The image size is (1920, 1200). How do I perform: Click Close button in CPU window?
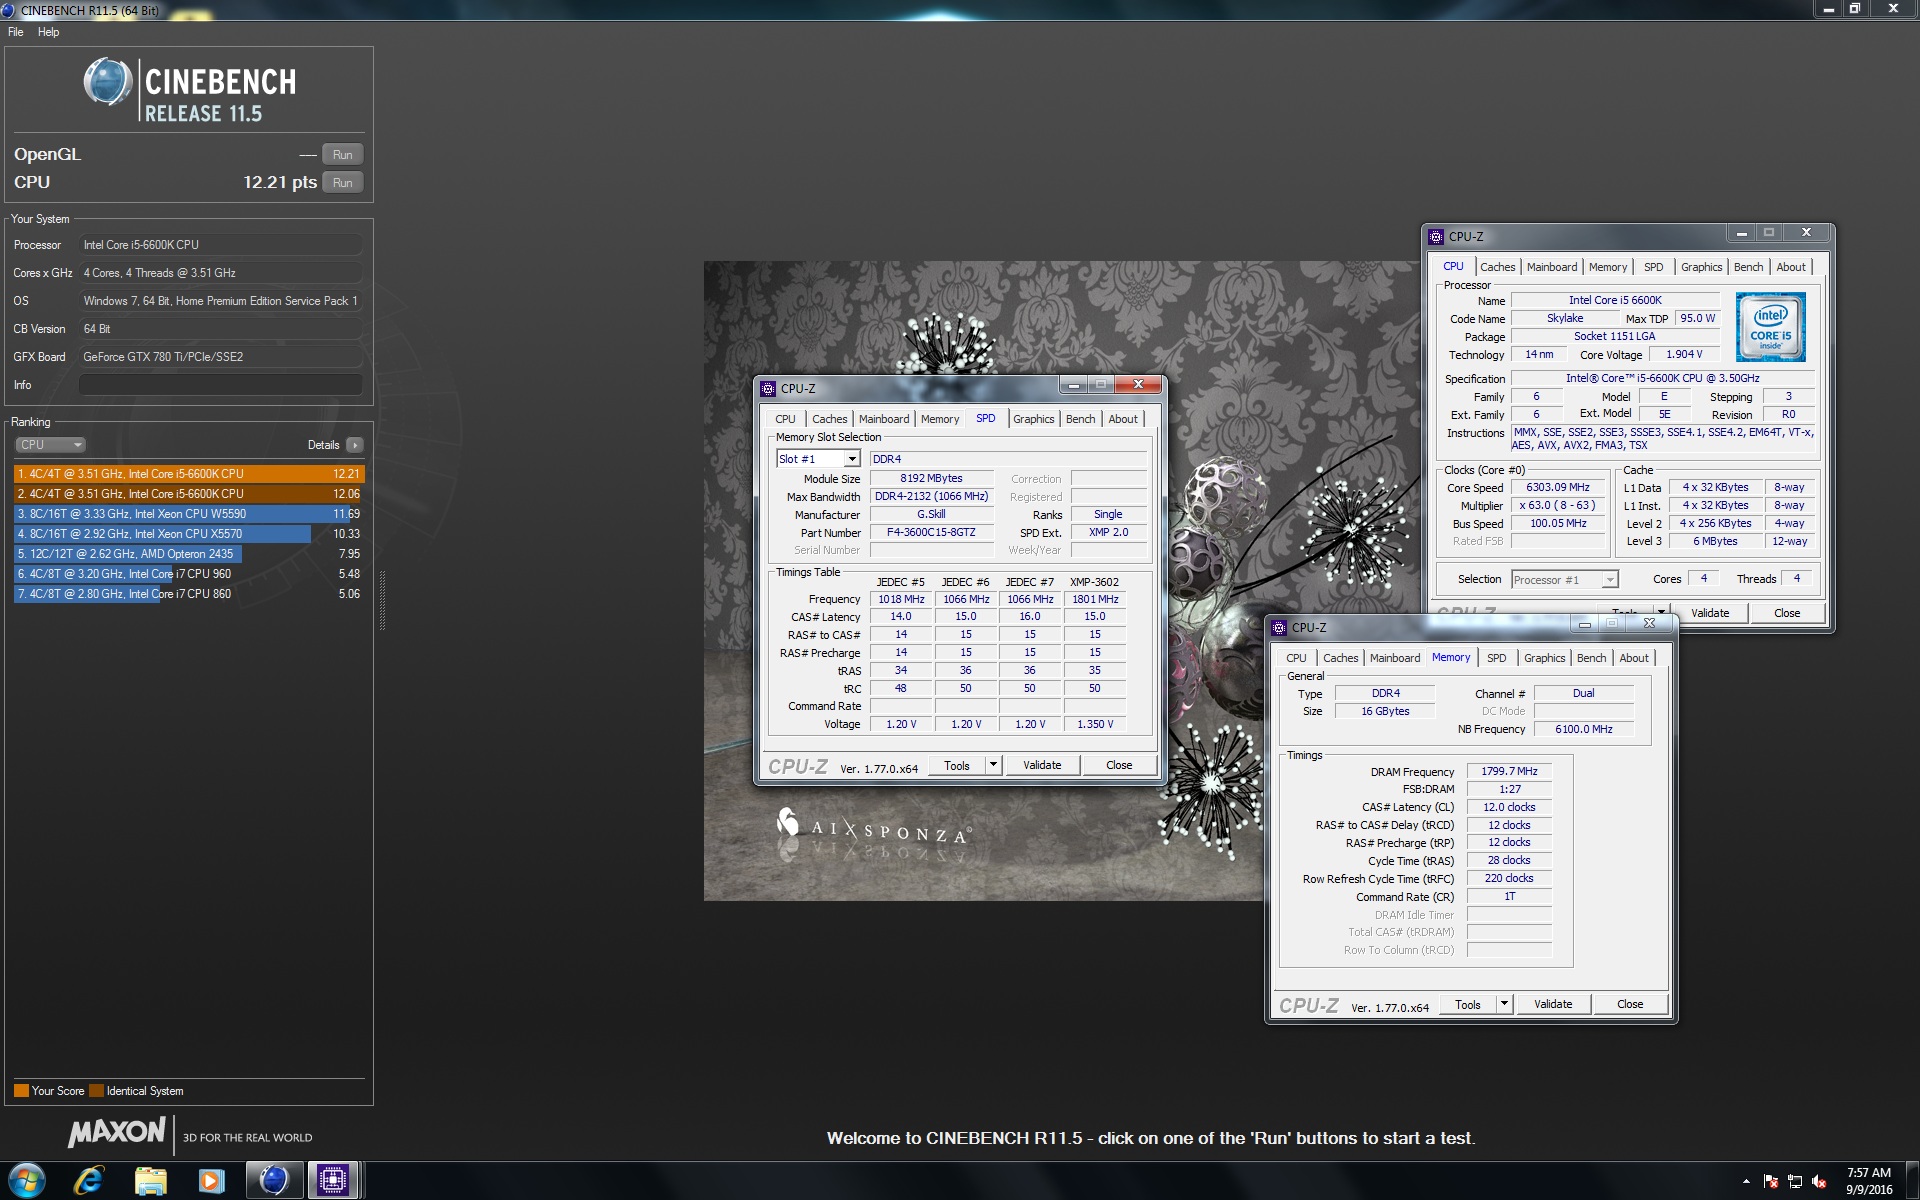tap(1787, 613)
